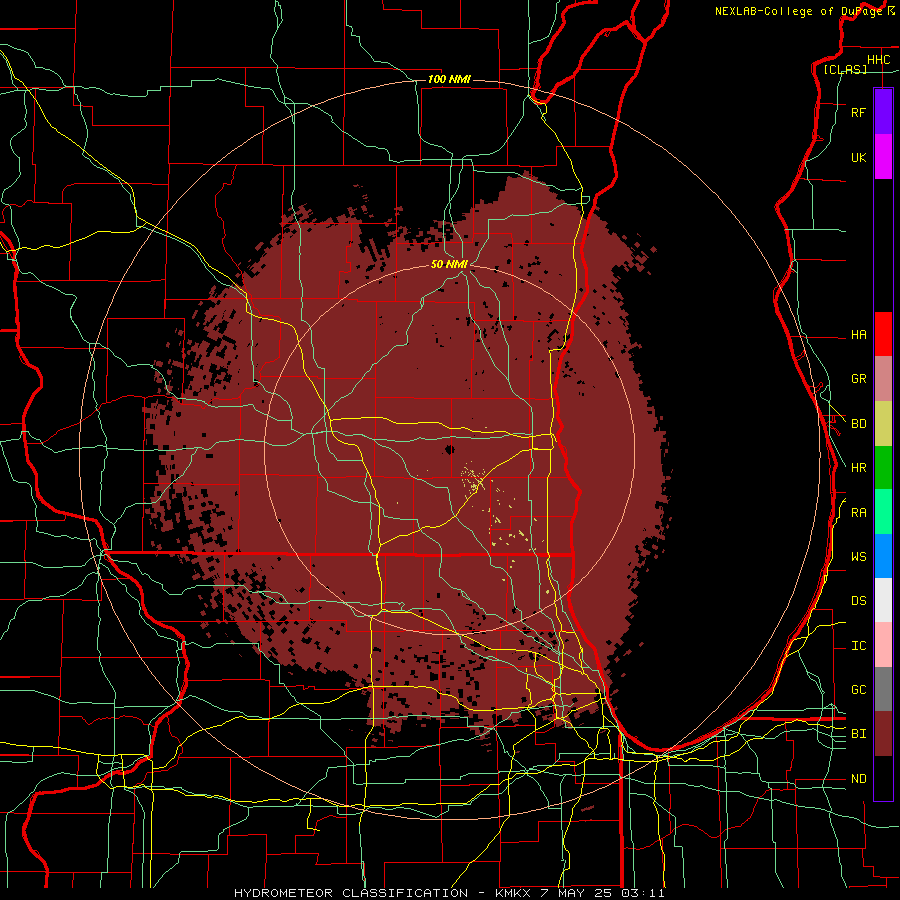Select the gray GC ground clutter swatch
900x900 pixels.
point(883,689)
